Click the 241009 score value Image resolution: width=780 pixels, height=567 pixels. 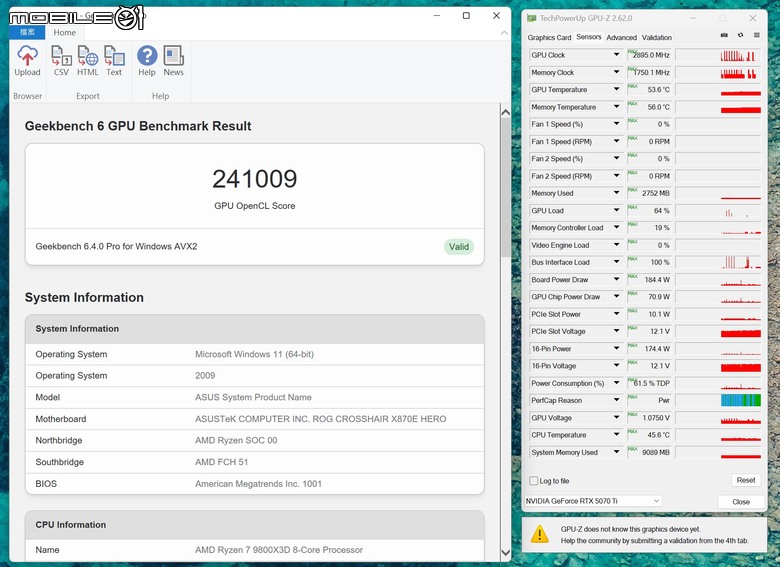click(x=255, y=179)
